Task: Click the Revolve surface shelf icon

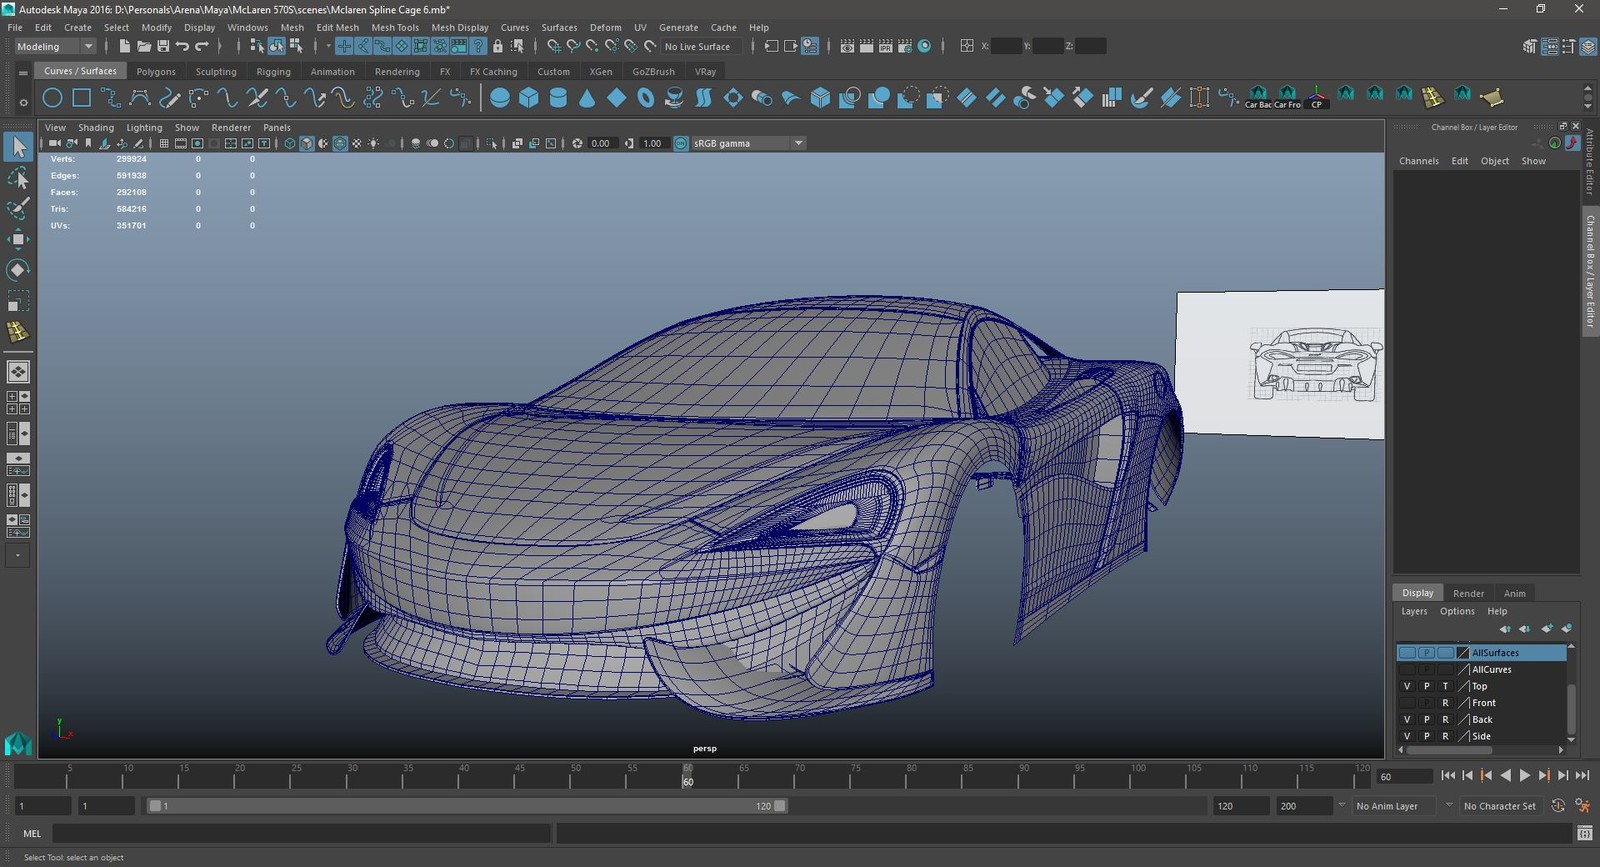Action: pos(675,97)
